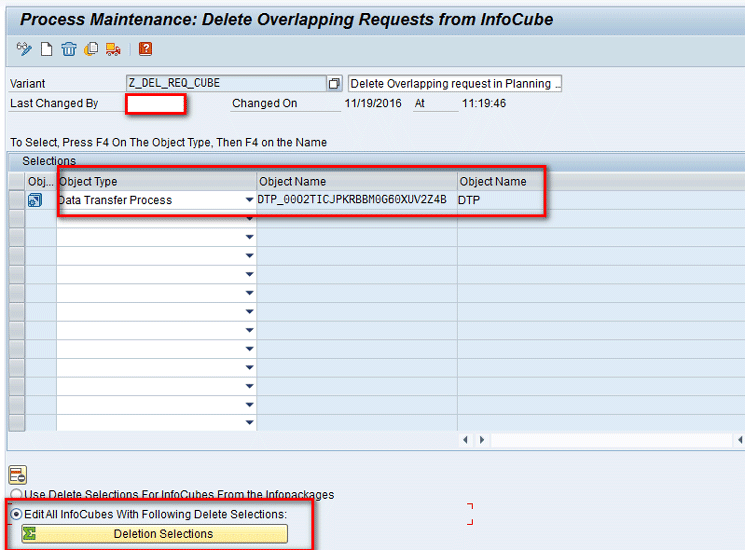Click the Delete trash can icon
Image resolution: width=745 pixels, height=550 pixels.
click(x=69, y=49)
